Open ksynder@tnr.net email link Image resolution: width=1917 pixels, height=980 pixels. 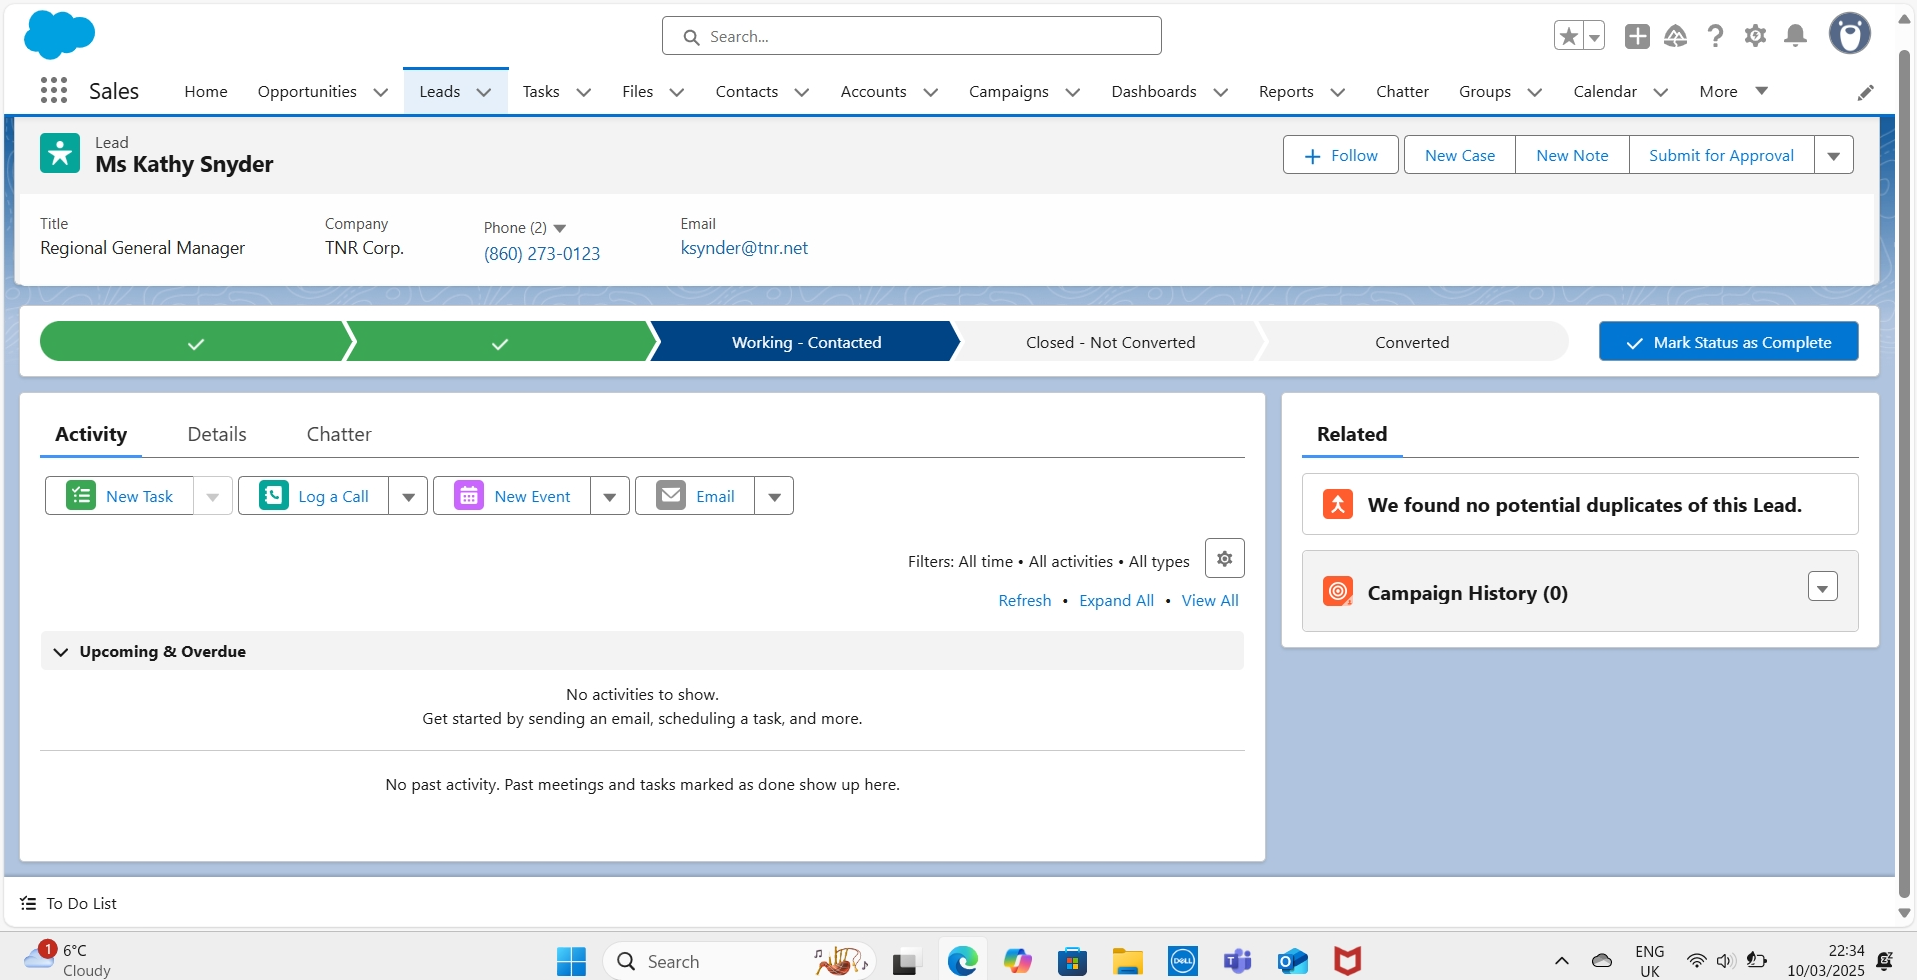pos(744,247)
